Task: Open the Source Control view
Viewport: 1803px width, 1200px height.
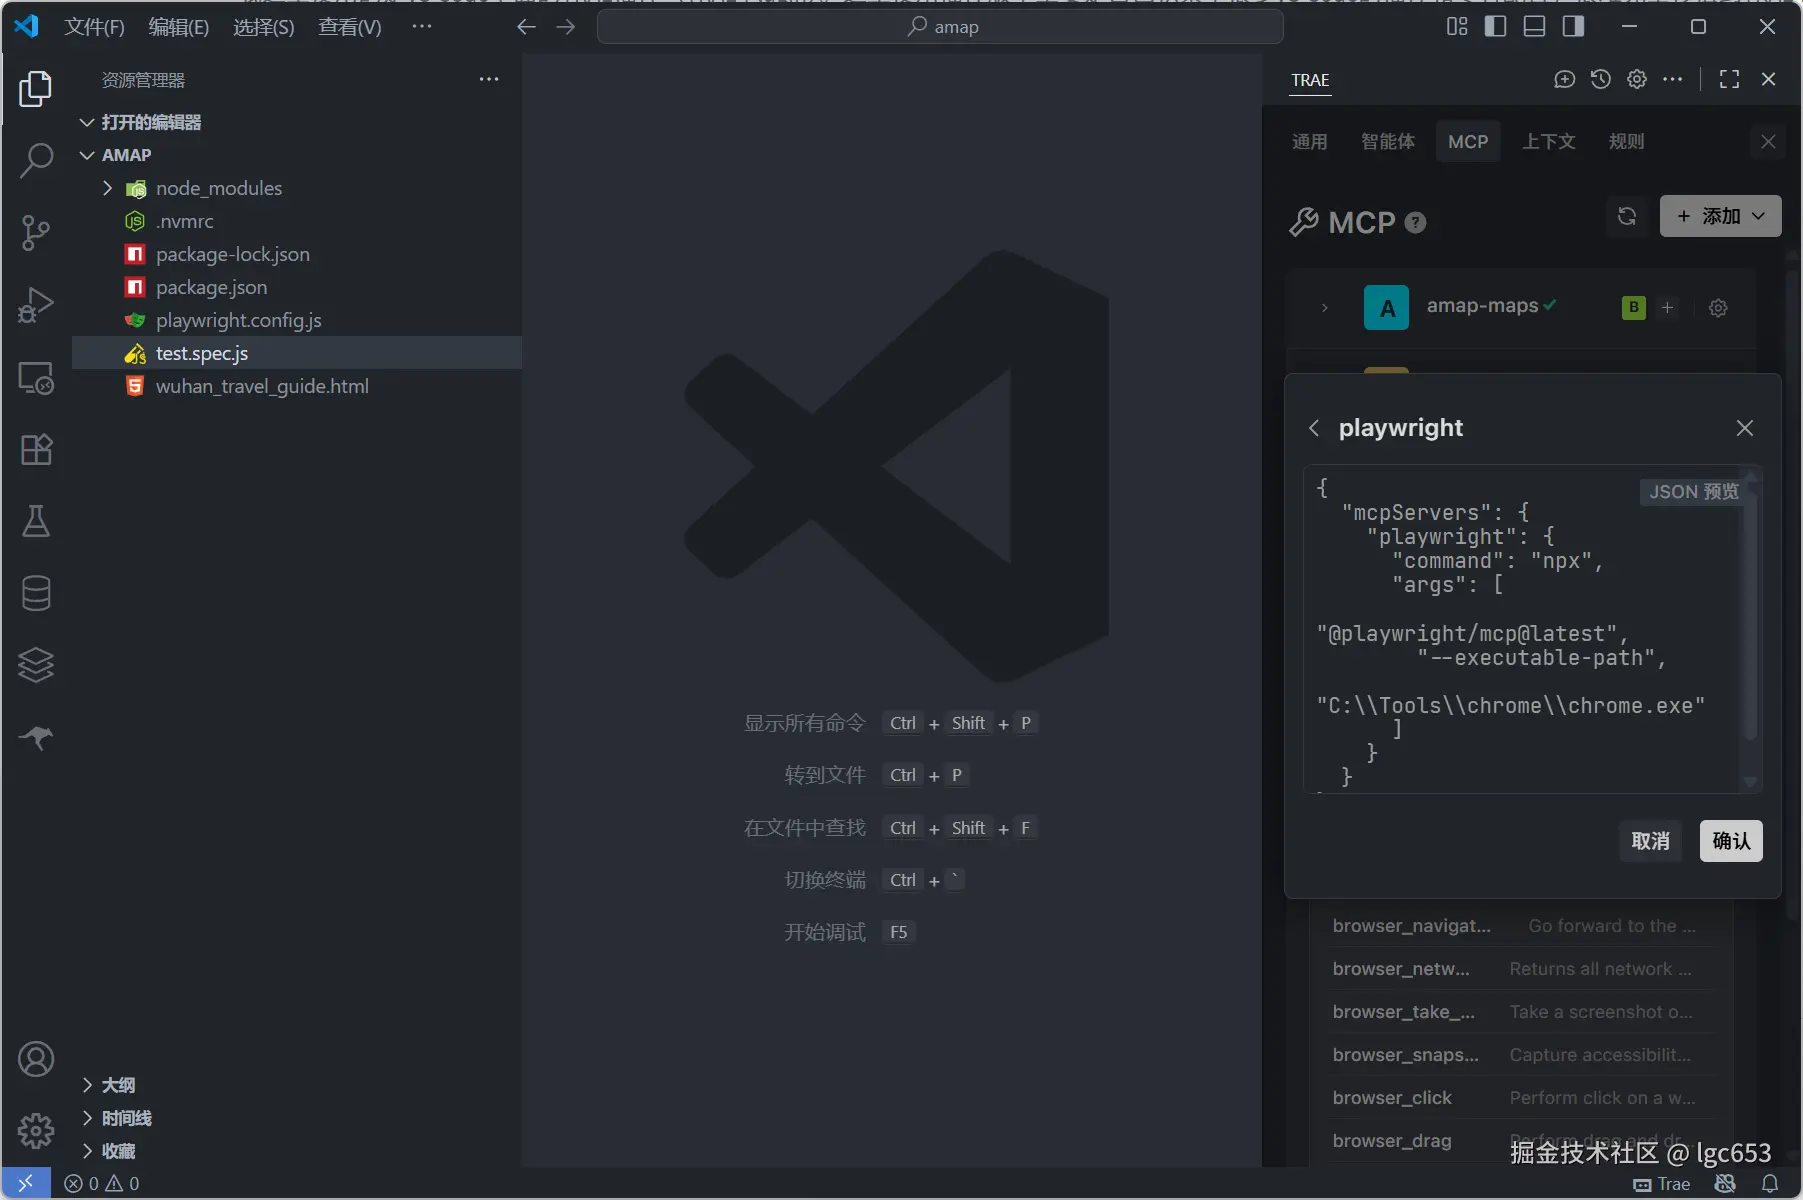Action: click(36, 232)
